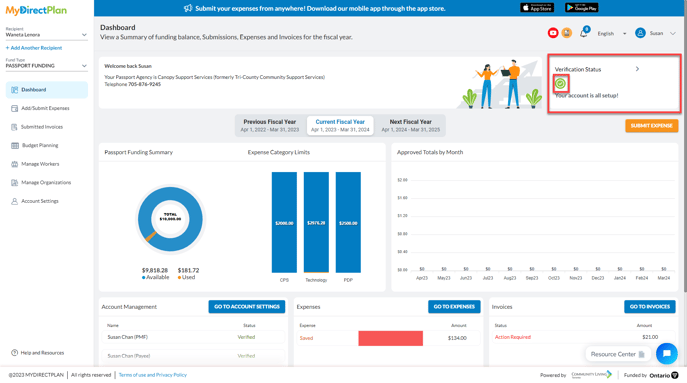The image size is (687, 383).
Task: Switch to Previous Fiscal Year tab
Action: coord(270,125)
